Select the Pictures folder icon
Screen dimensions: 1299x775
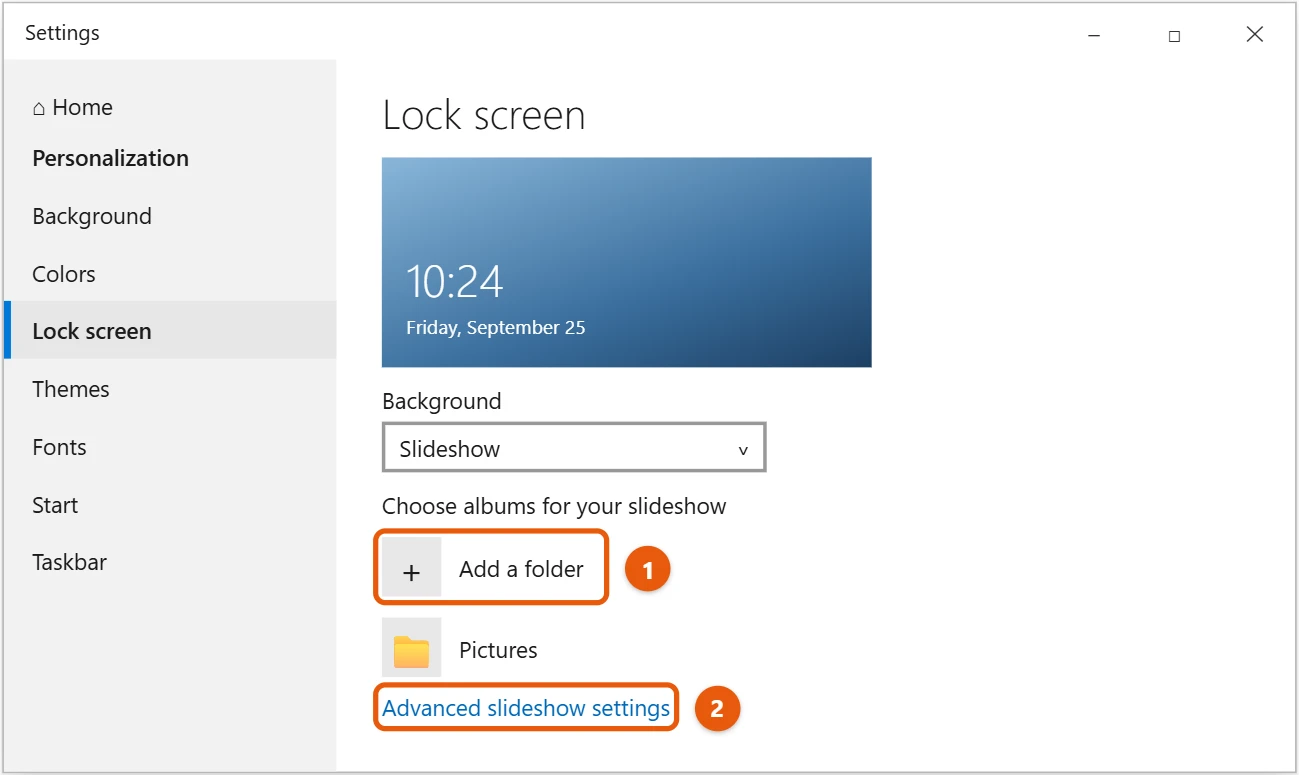point(411,649)
